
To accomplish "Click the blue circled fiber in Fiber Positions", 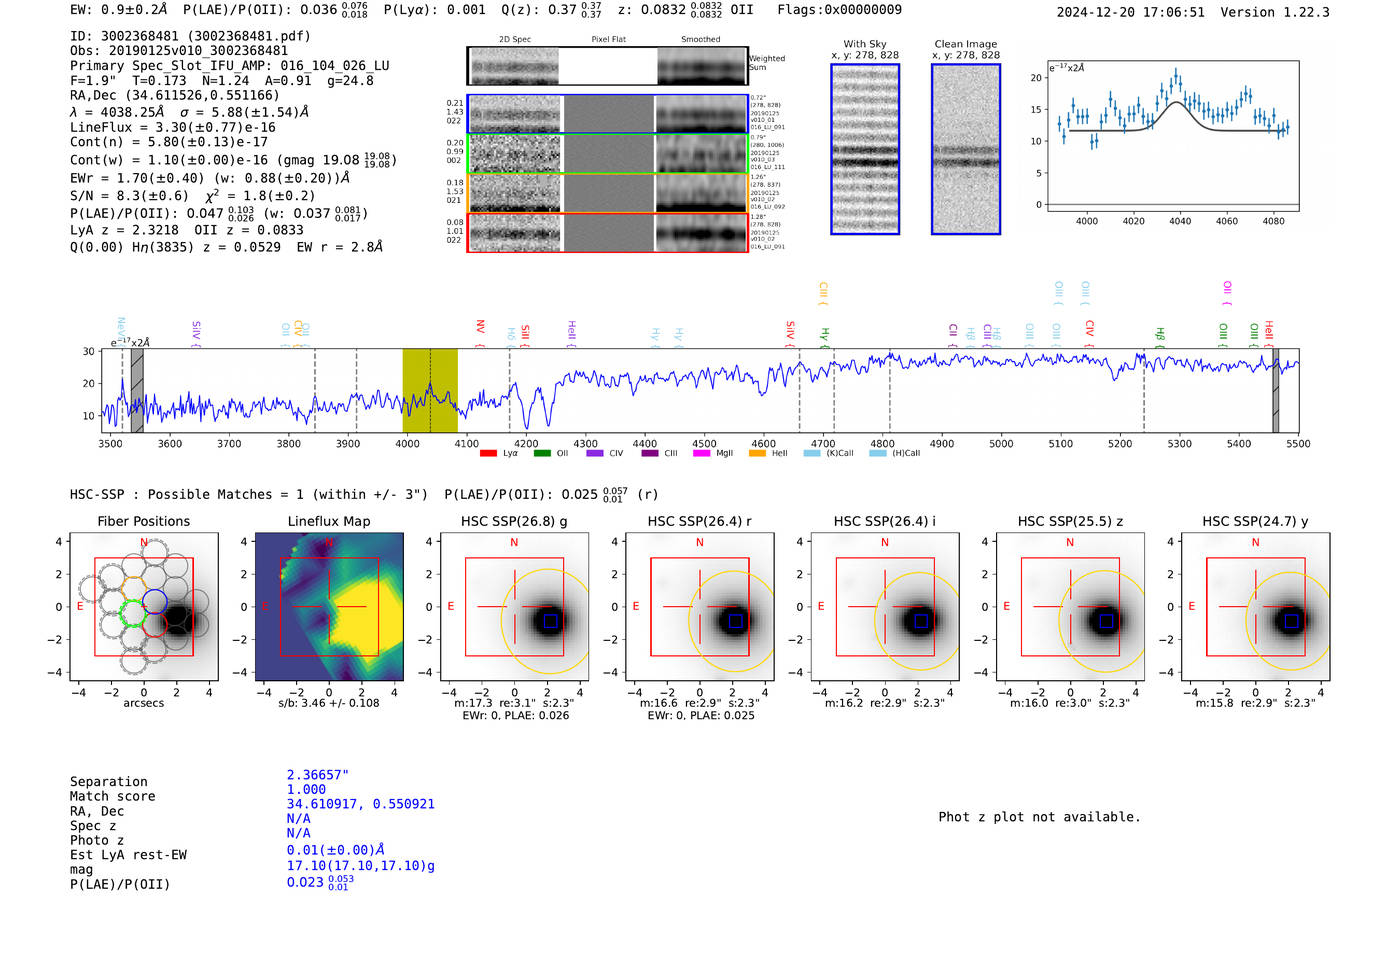I will pyautogui.click(x=154, y=601).
